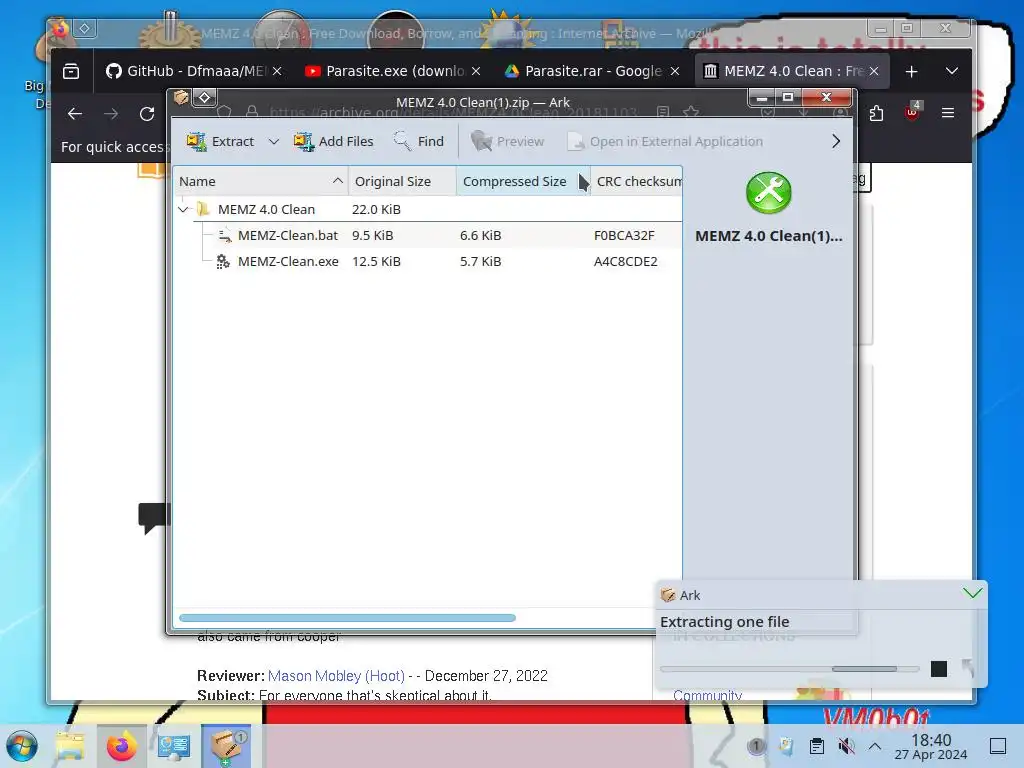The image size is (1024, 768).
Task: Sort by the Name column header
Action: click(x=261, y=182)
